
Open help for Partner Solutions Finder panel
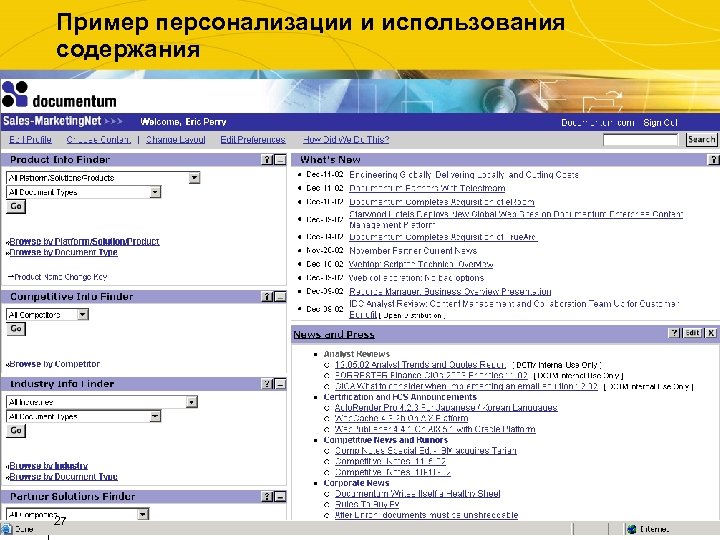pyautogui.click(x=267, y=496)
